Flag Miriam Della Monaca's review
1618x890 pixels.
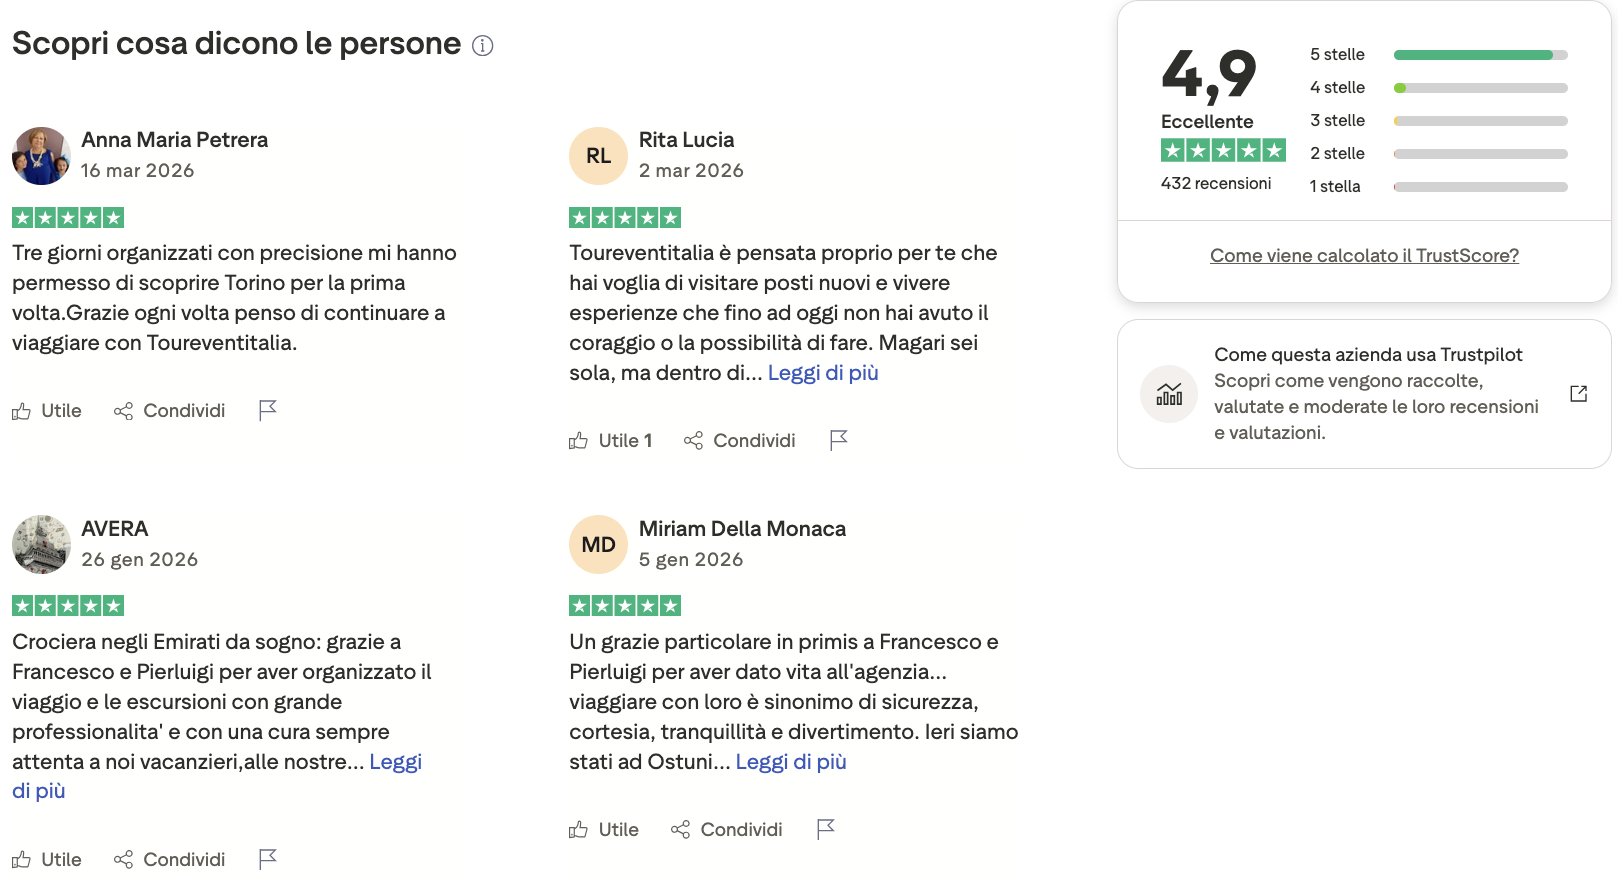(x=825, y=829)
